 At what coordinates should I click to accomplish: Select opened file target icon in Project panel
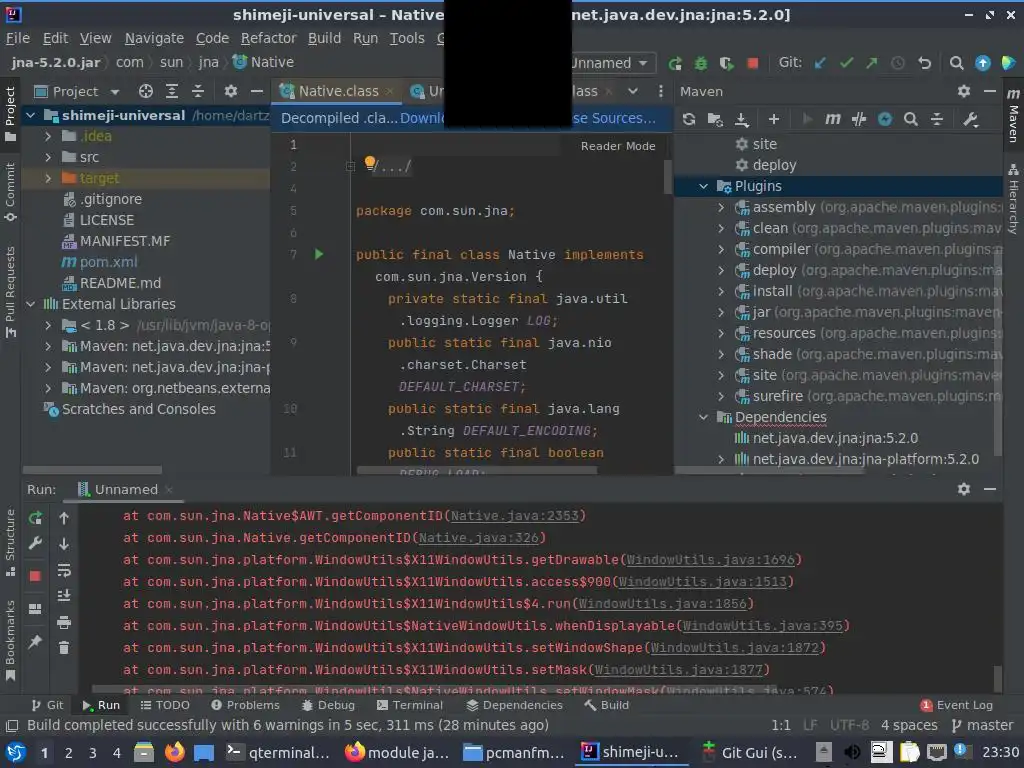tap(146, 91)
